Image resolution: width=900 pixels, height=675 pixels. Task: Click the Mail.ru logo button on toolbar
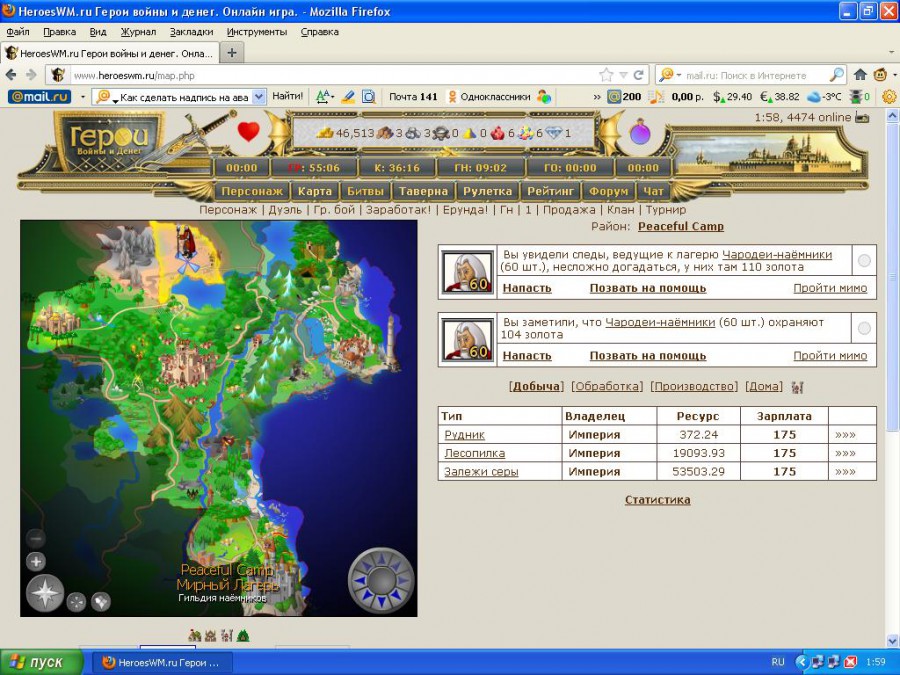[x=40, y=97]
